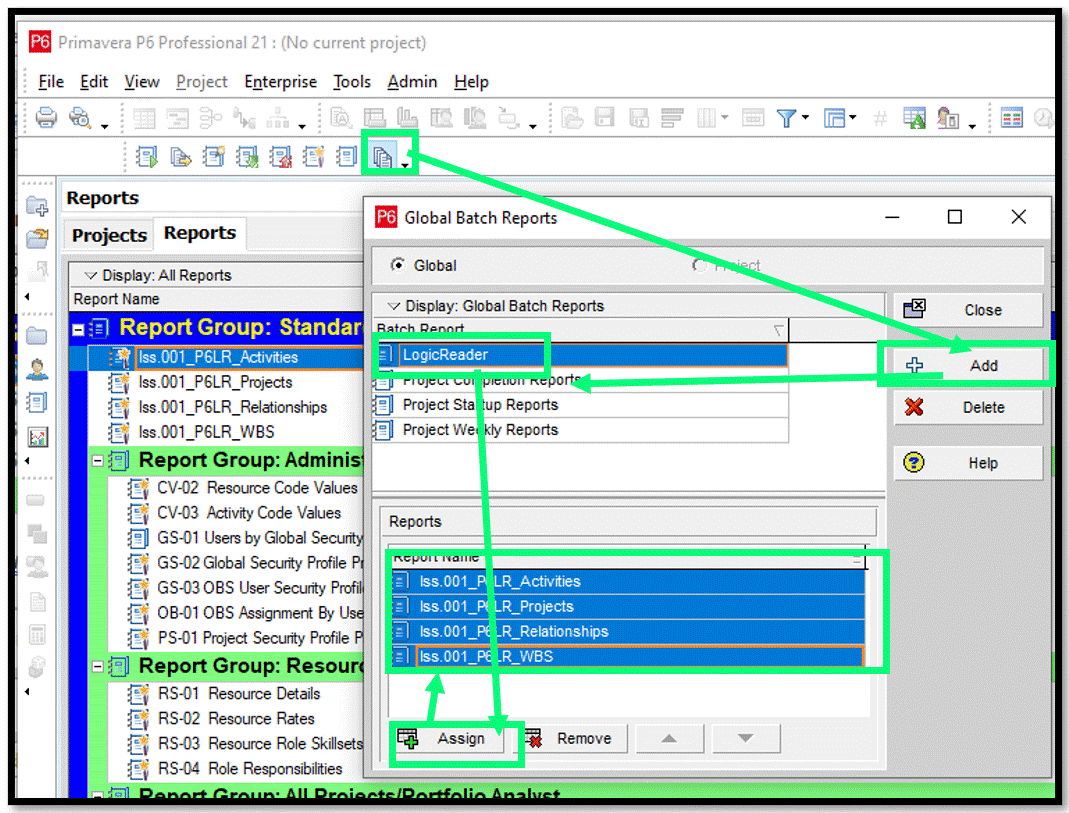The width and height of the screenshot is (1069, 813).
Task: Open the dropdown arrow beside Batch Reports icon
Action: pos(405,164)
